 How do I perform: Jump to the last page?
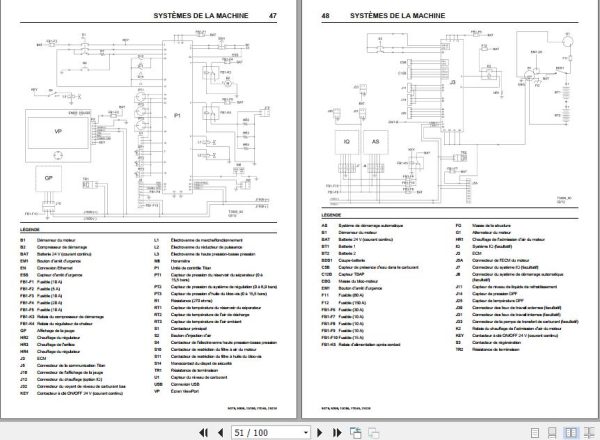(x=337, y=433)
